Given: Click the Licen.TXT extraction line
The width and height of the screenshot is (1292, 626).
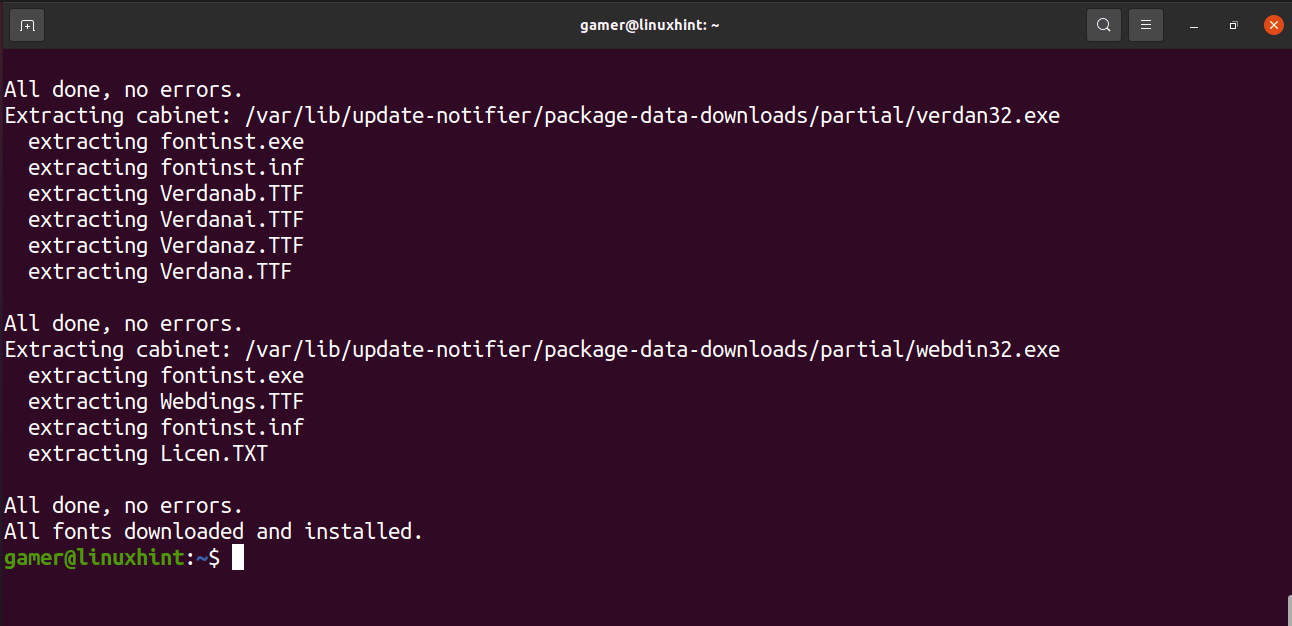Looking at the screenshot, I should tap(147, 454).
